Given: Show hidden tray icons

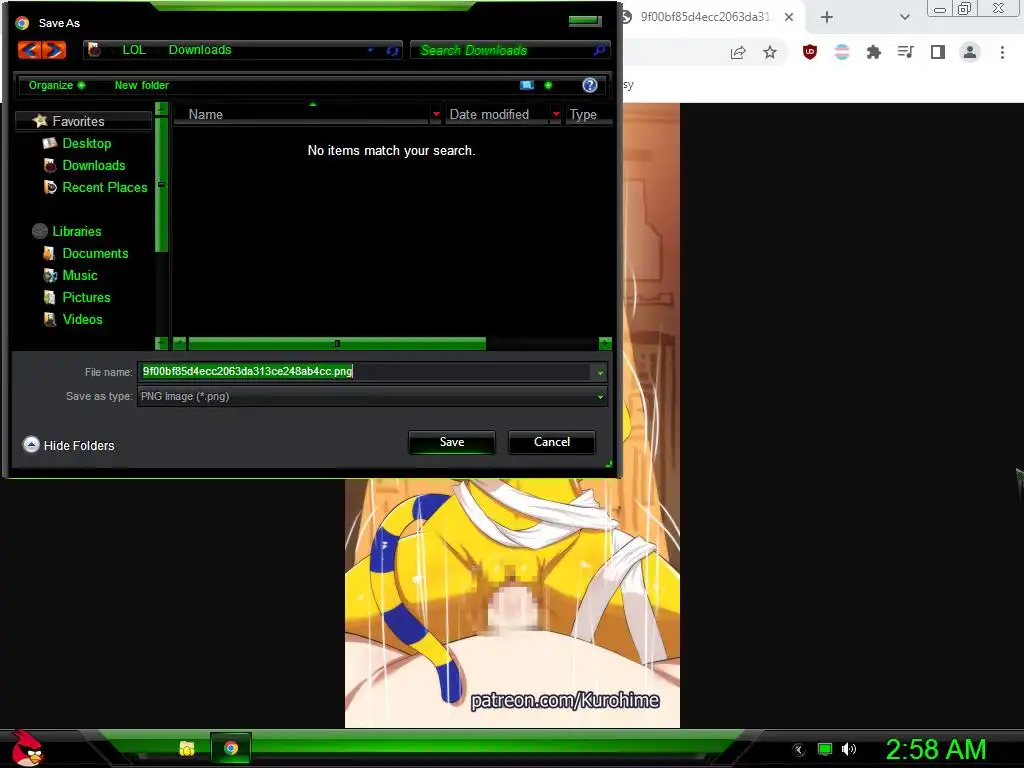Looking at the screenshot, I should click(x=799, y=750).
